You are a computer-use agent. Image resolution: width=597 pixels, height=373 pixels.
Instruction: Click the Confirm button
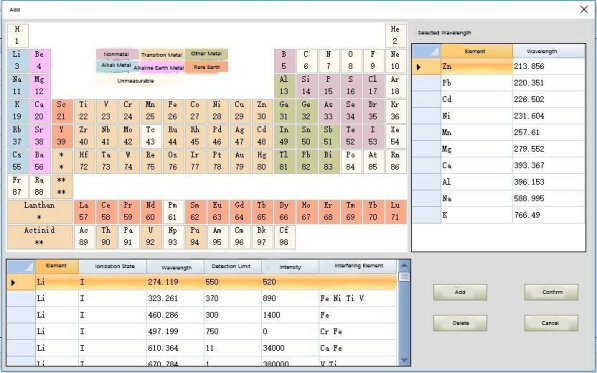pos(551,292)
